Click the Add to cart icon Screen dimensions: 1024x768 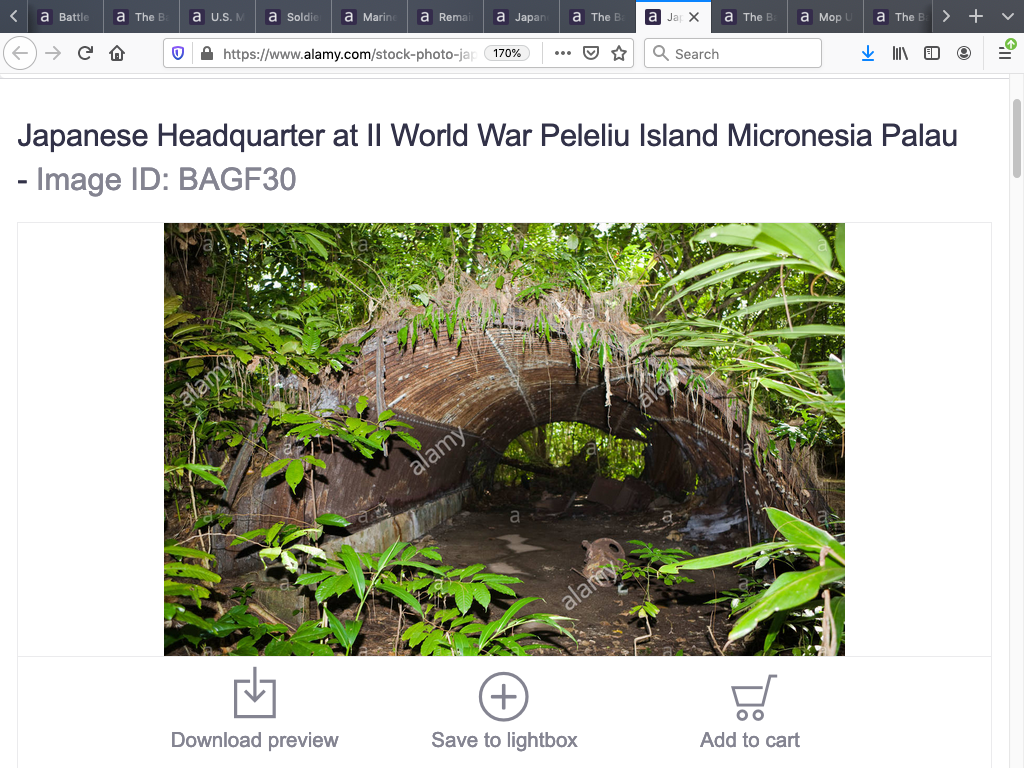pos(752,697)
